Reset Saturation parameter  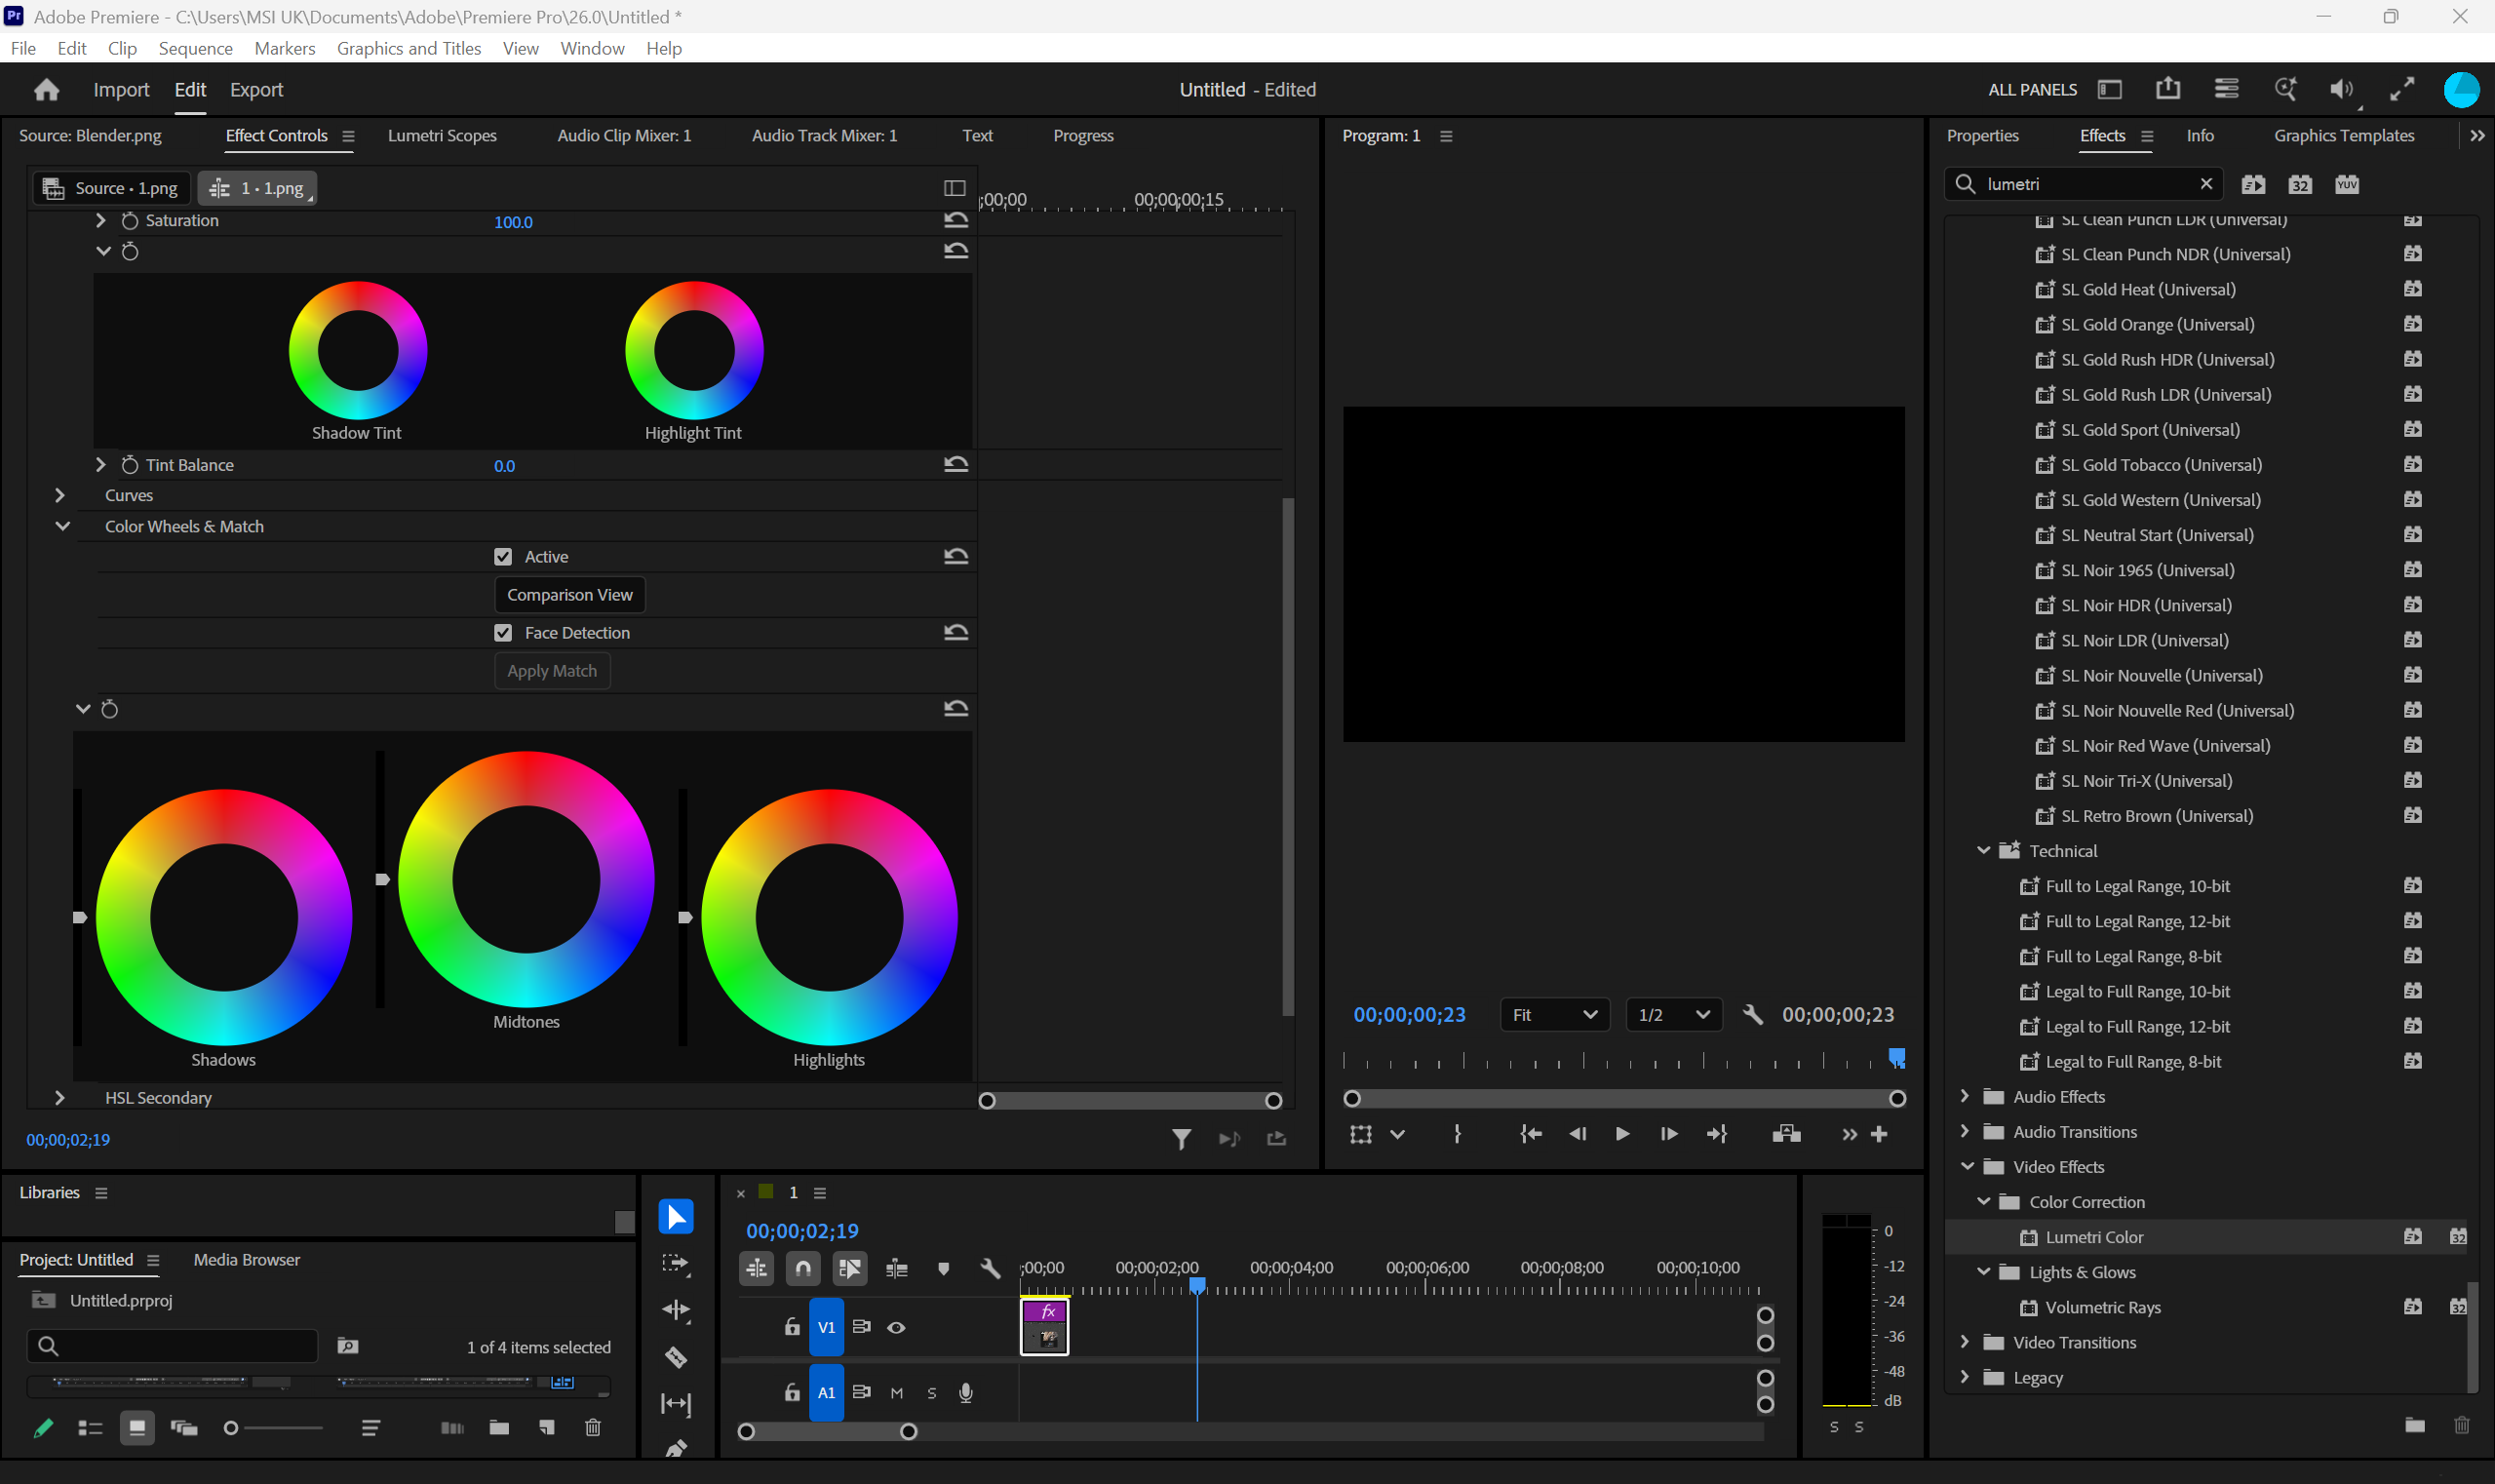click(956, 221)
